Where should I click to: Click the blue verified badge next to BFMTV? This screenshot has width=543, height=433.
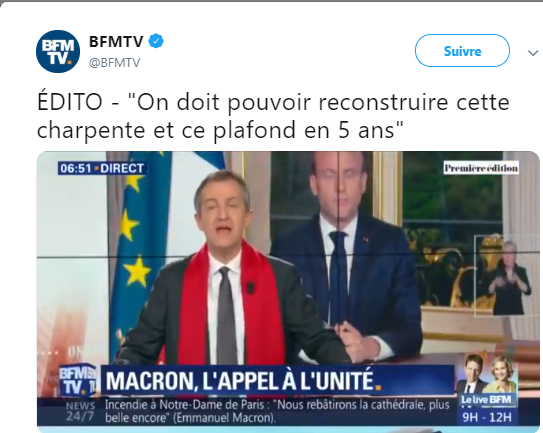pyautogui.click(x=156, y=41)
